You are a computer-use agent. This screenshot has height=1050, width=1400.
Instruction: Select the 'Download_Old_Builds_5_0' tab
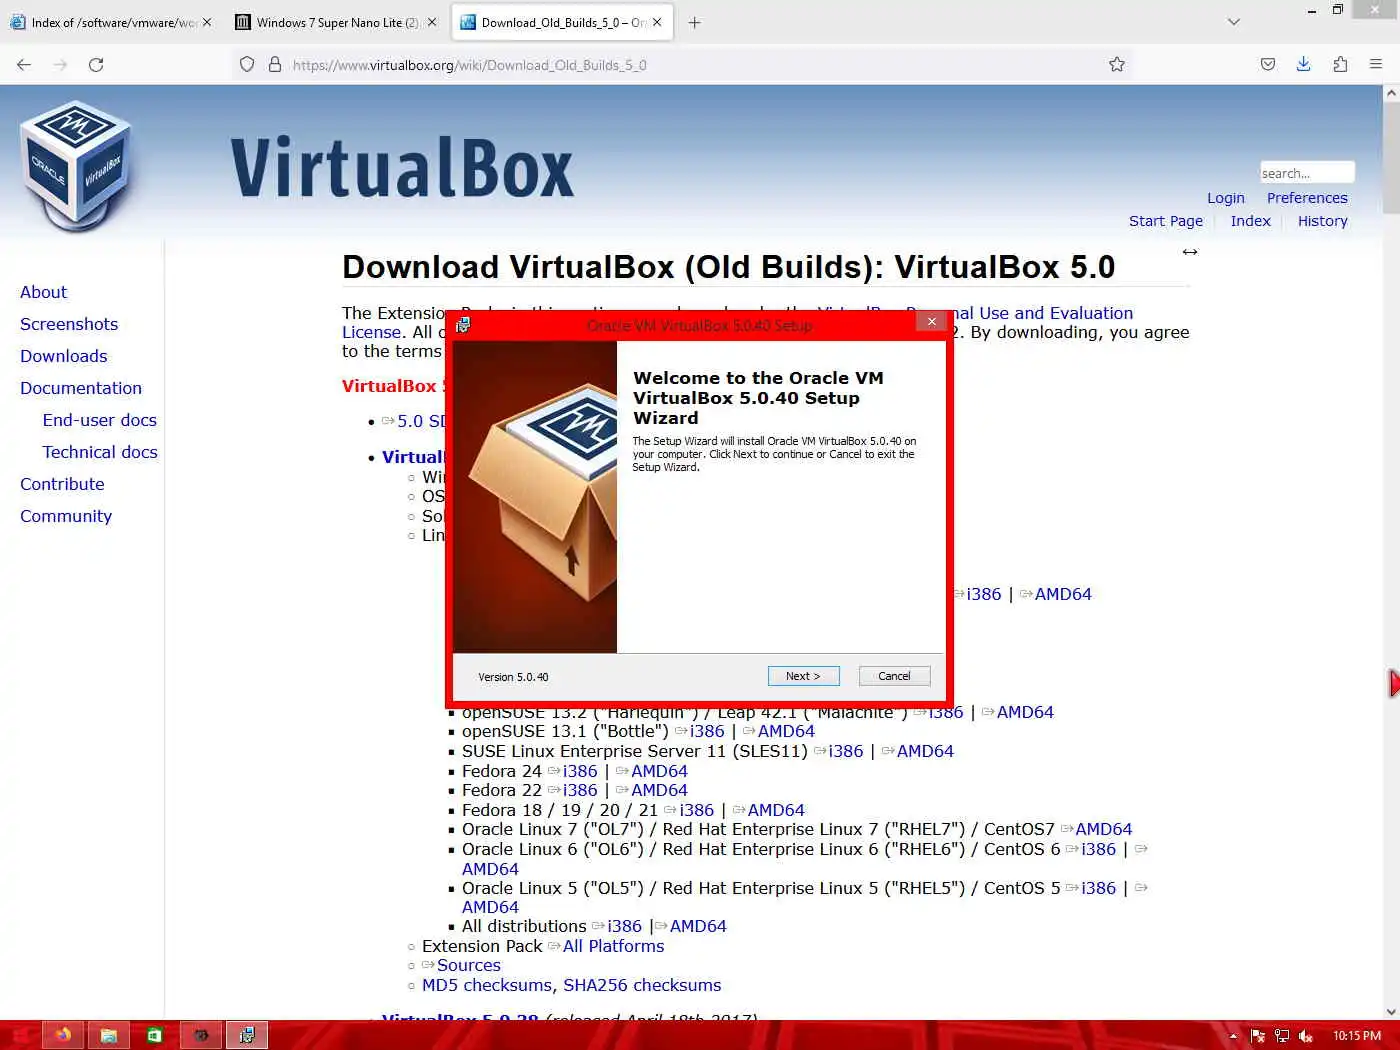pos(561,22)
